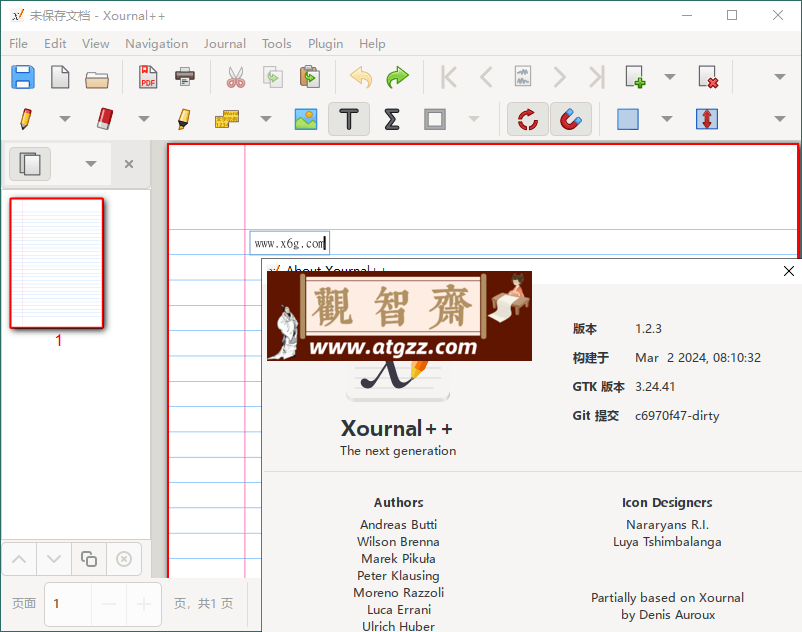Delete the current page
Image resolution: width=802 pixels, height=632 pixels.
(708, 77)
